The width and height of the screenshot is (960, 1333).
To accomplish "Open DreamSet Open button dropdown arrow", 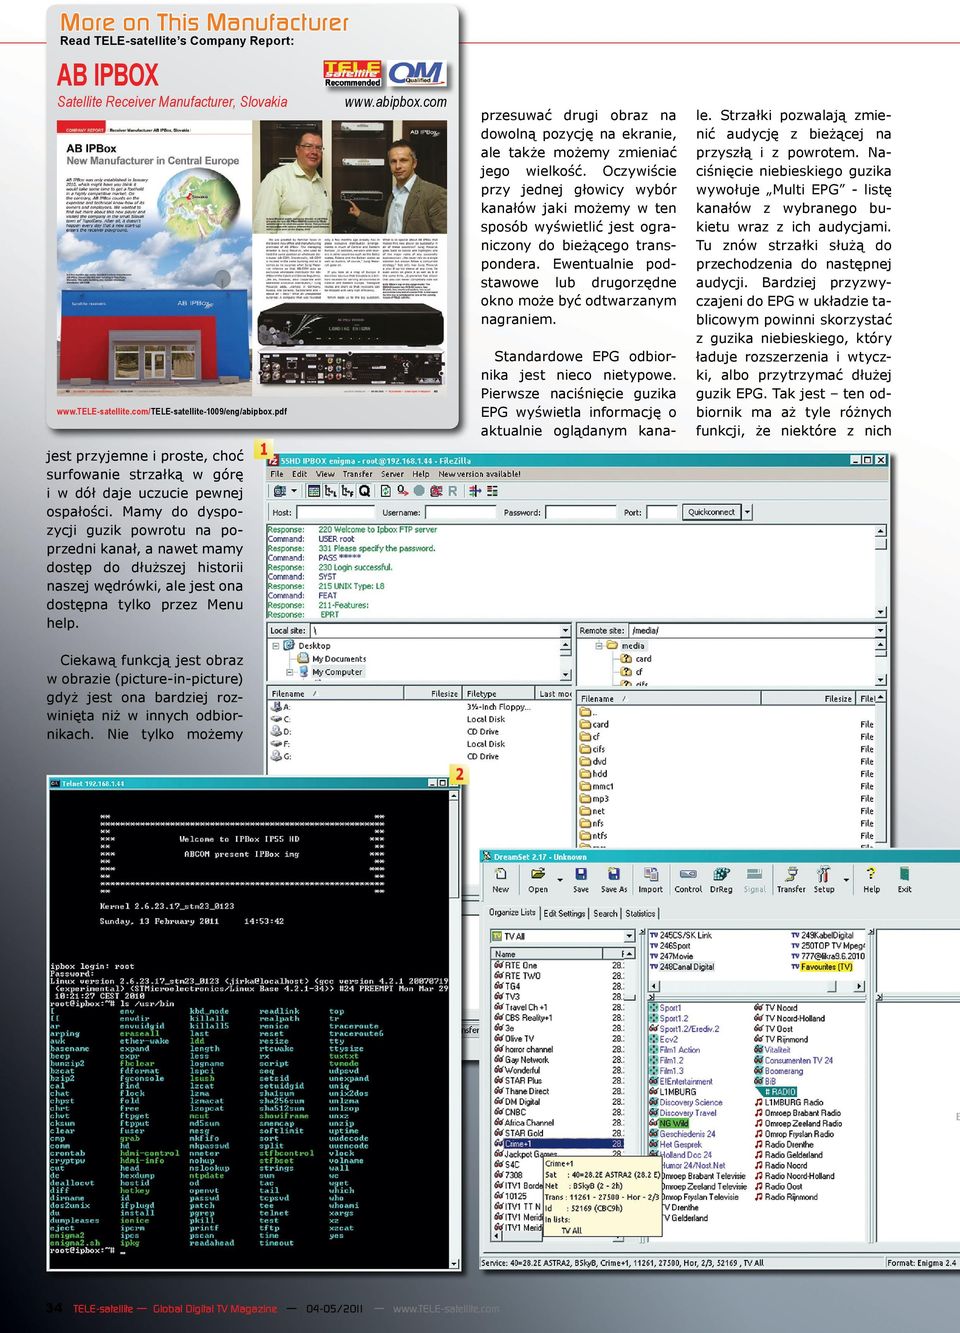I will click(x=560, y=879).
